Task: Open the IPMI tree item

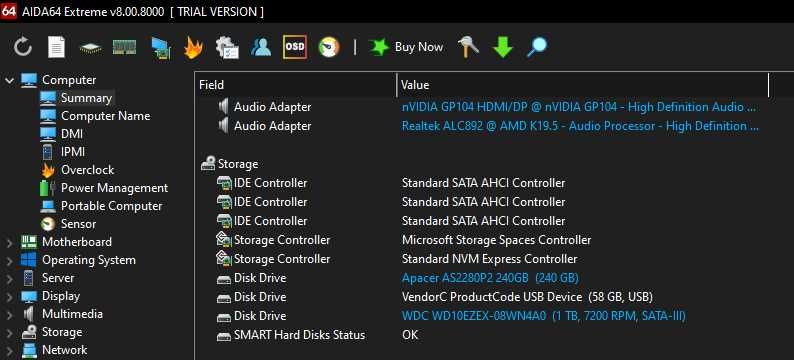Action: click(72, 152)
